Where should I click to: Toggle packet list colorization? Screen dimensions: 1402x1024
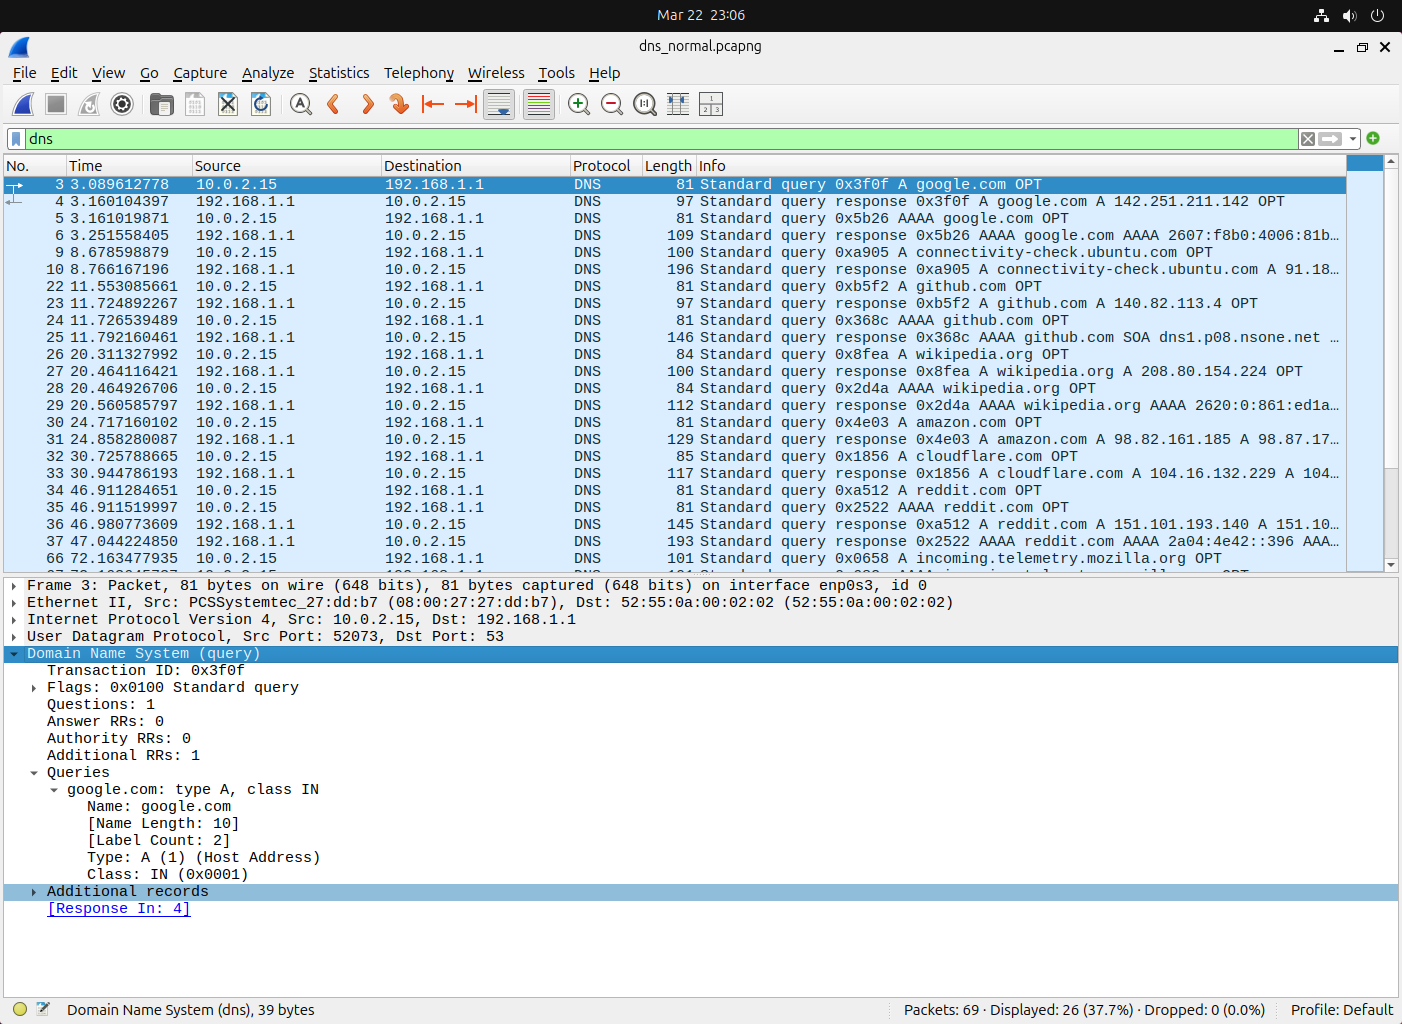click(x=539, y=104)
